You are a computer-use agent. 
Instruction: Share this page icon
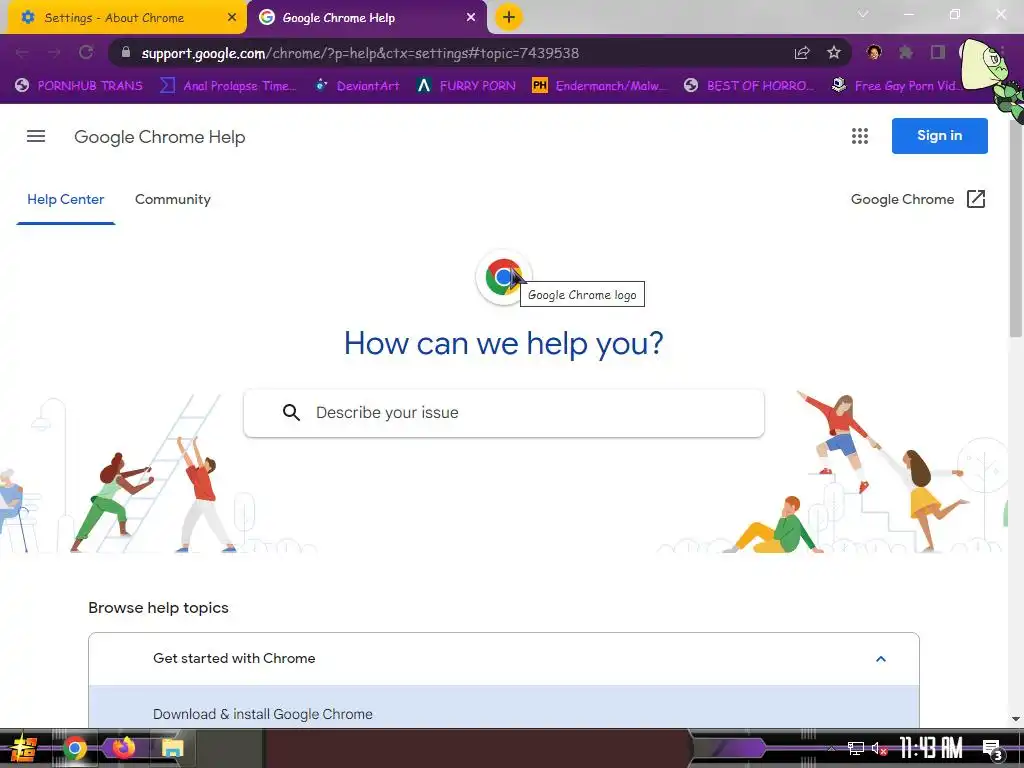802,53
